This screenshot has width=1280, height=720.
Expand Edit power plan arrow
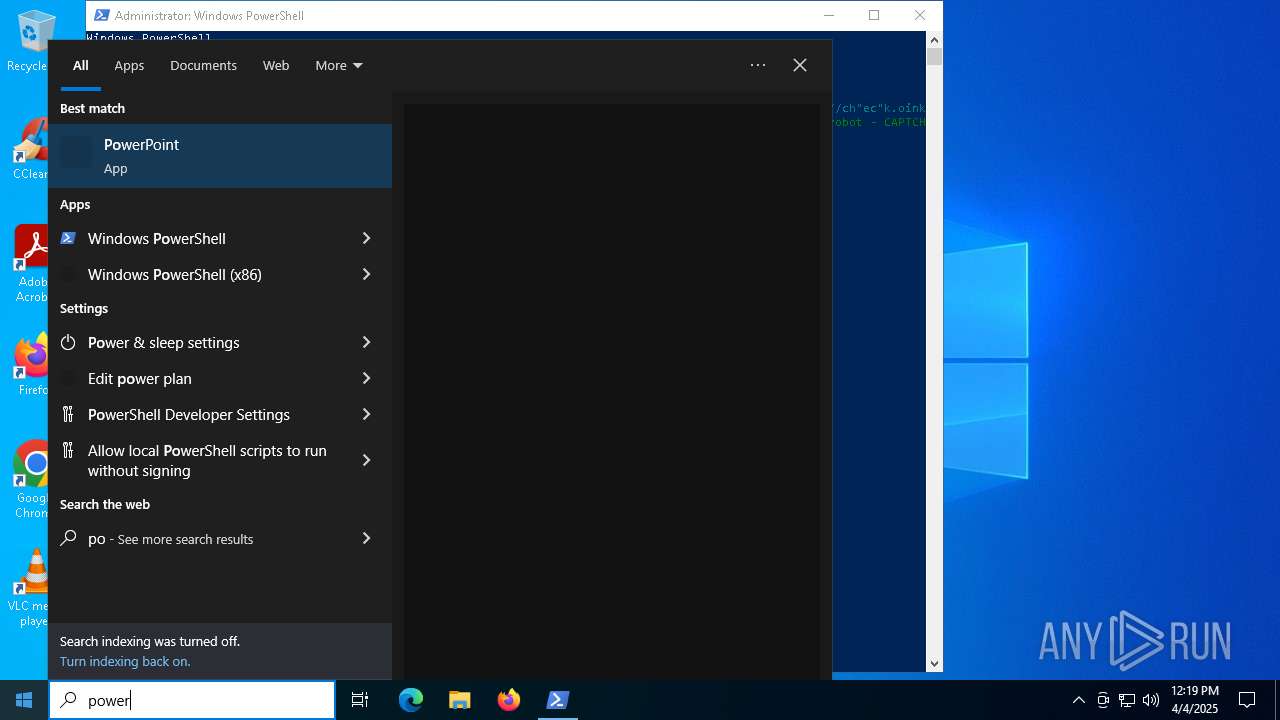tap(366, 378)
